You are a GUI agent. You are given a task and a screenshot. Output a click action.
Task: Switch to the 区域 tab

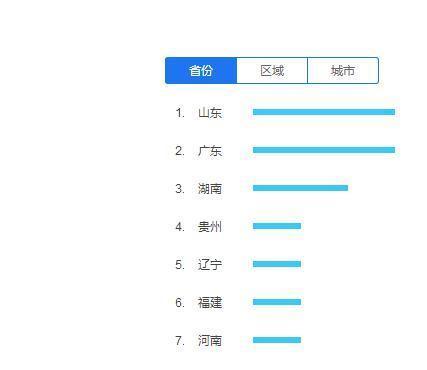pyautogui.click(x=272, y=70)
